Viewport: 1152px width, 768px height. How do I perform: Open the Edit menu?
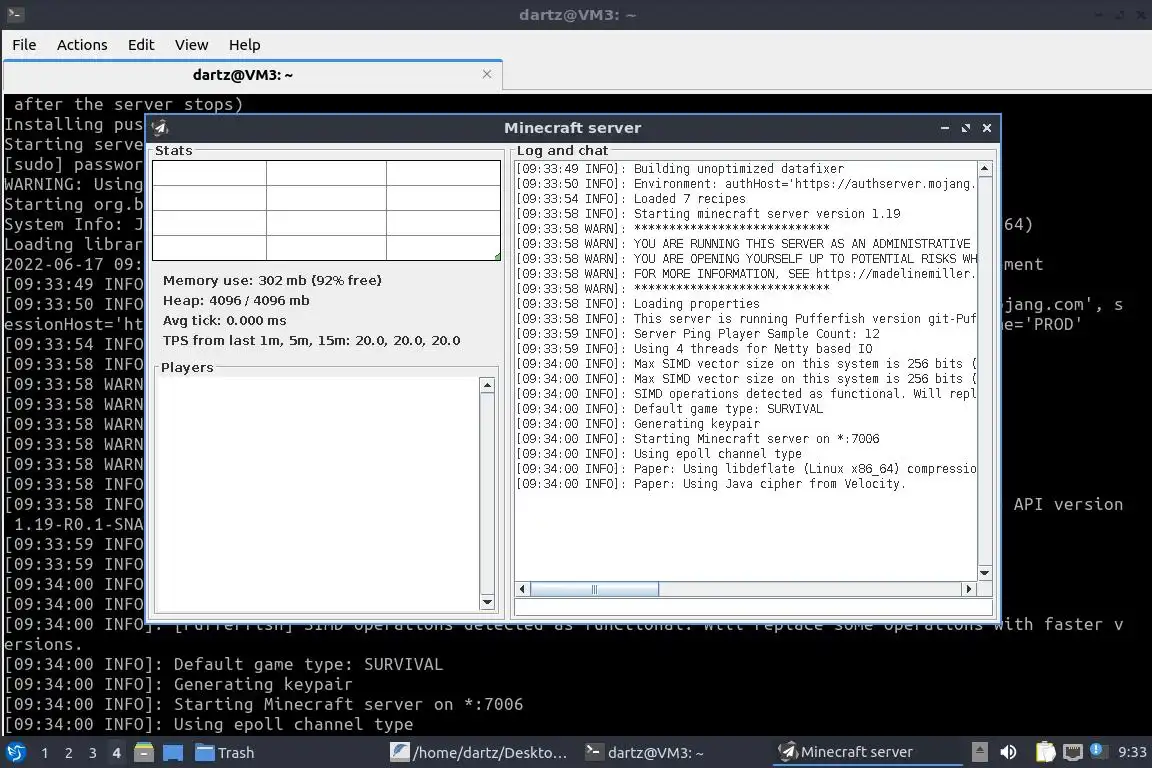click(141, 45)
